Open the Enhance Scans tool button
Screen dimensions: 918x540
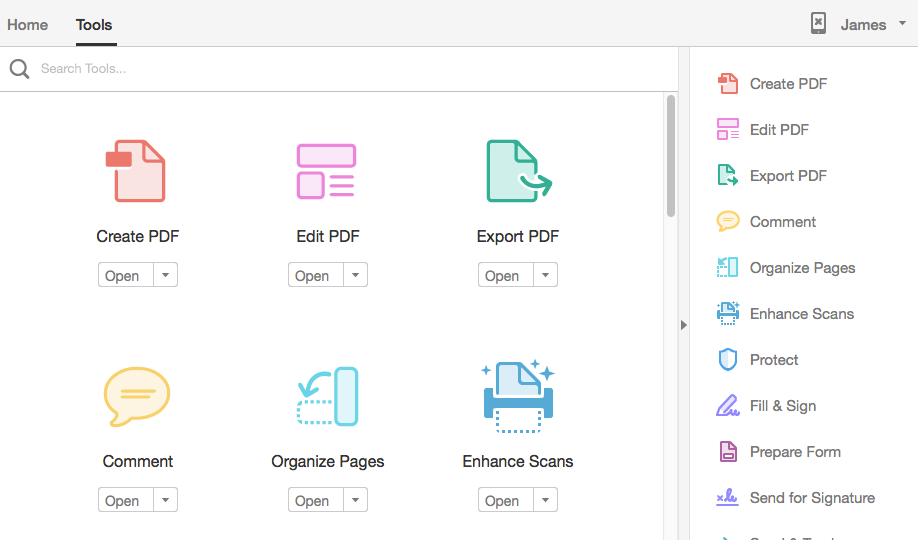coord(506,500)
